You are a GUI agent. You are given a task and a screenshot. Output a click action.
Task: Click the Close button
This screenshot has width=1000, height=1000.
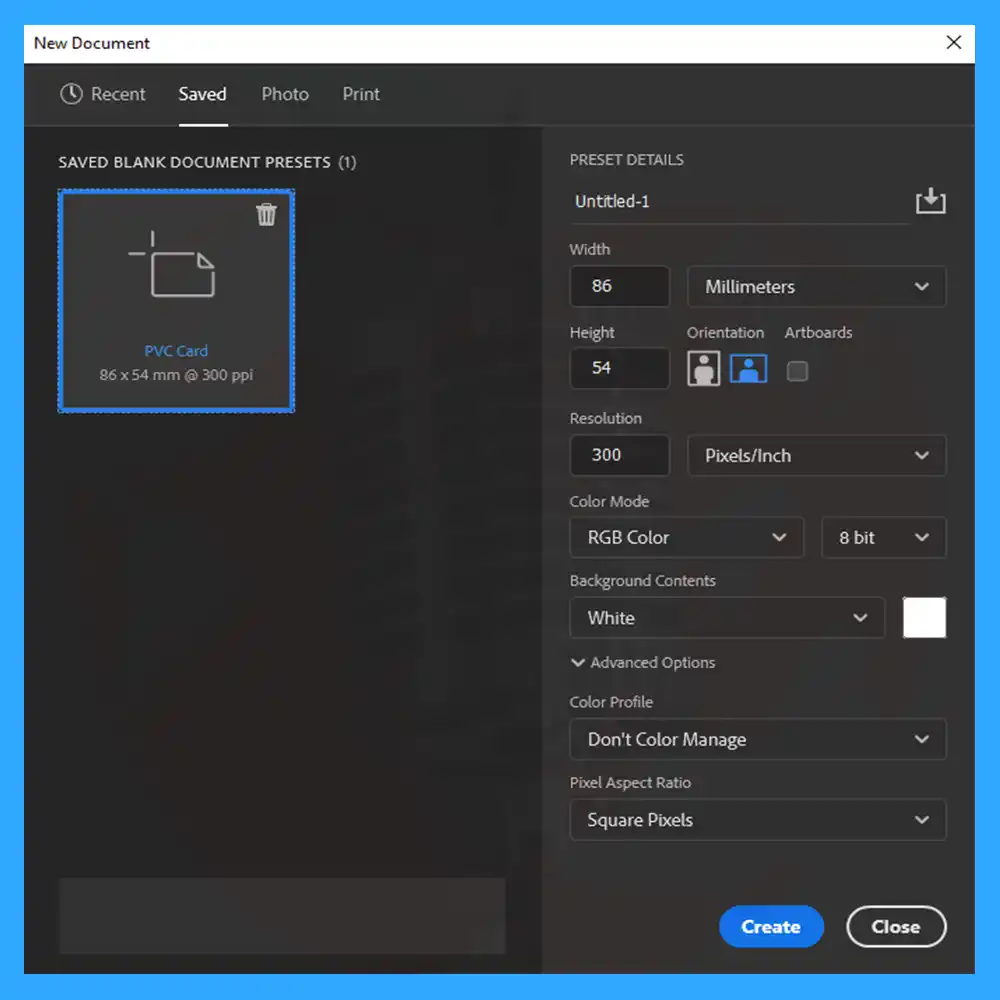click(x=896, y=926)
